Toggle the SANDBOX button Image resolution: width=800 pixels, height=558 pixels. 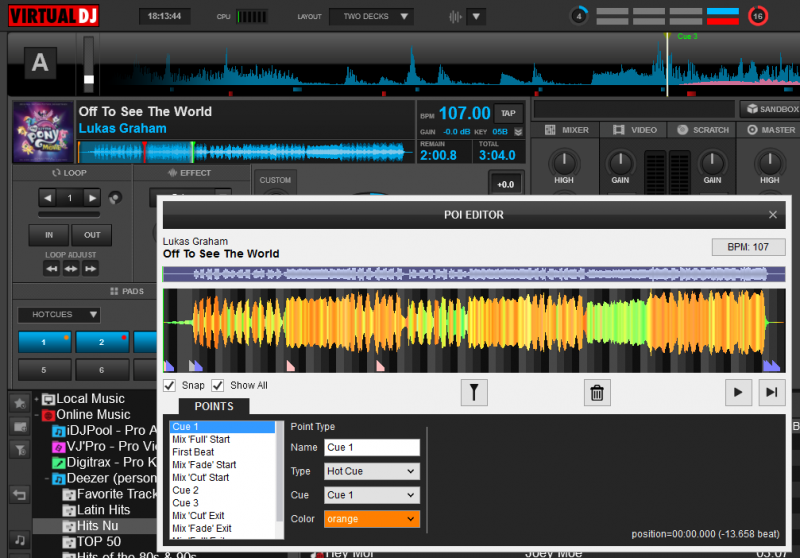tap(772, 109)
